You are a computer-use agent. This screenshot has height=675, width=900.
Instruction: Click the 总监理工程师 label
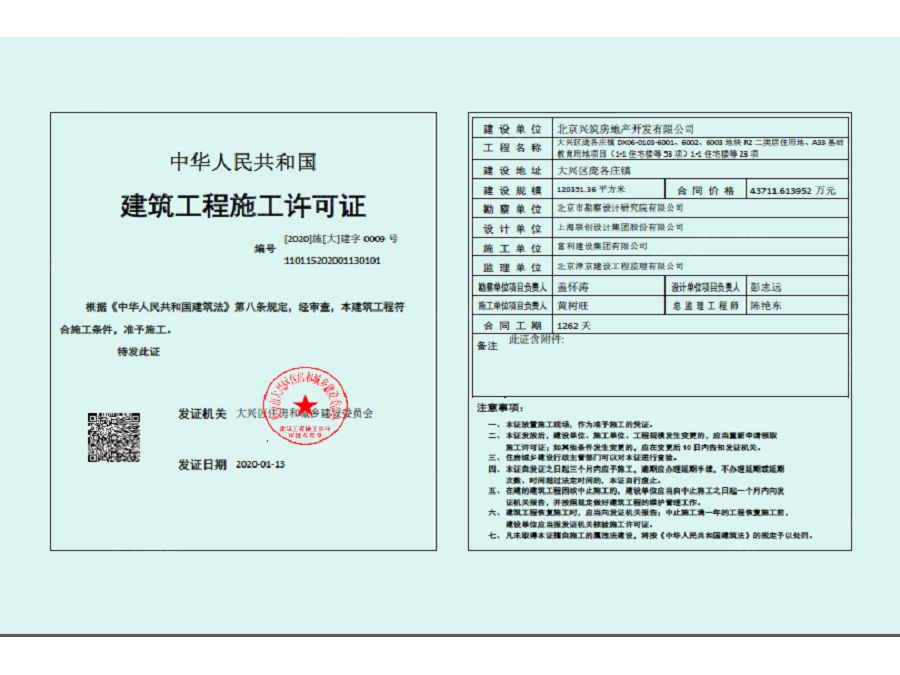point(705,306)
